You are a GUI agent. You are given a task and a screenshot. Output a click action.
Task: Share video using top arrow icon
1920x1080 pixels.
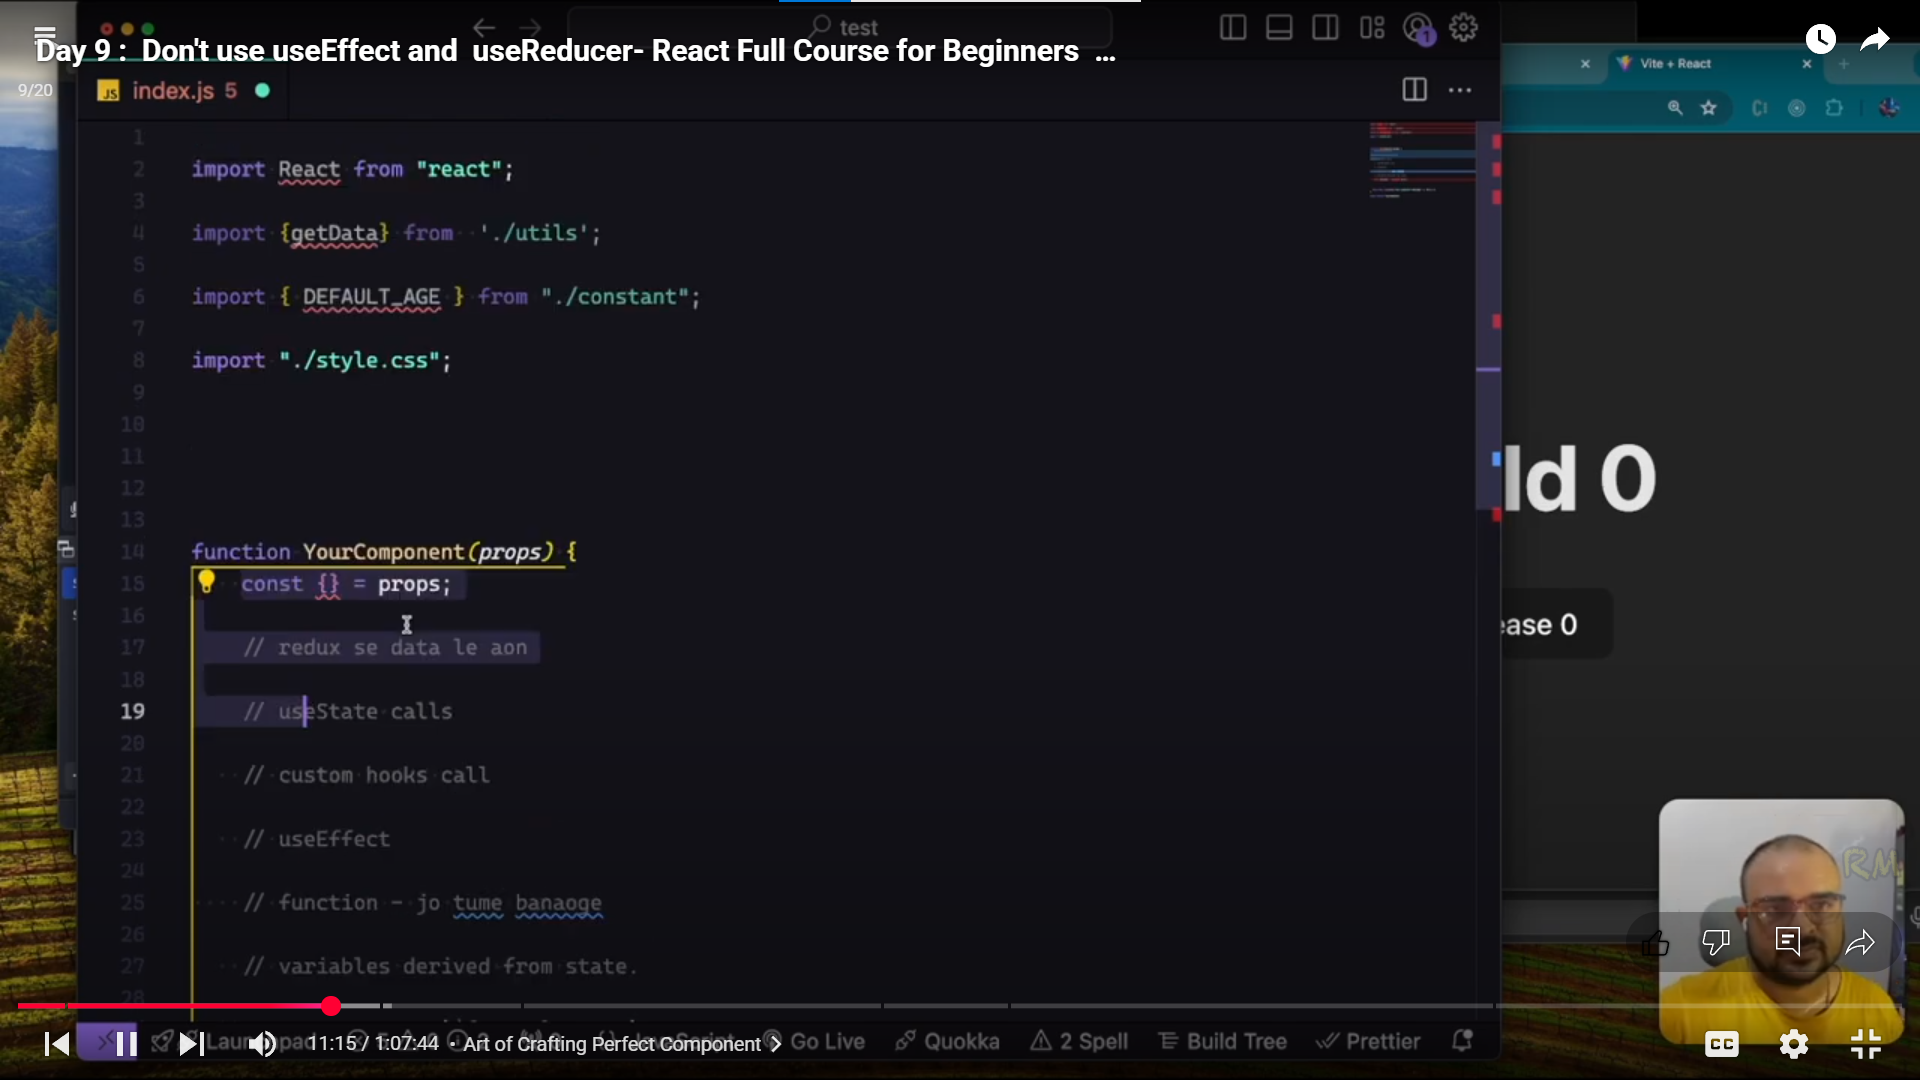click(x=1874, y=39)
